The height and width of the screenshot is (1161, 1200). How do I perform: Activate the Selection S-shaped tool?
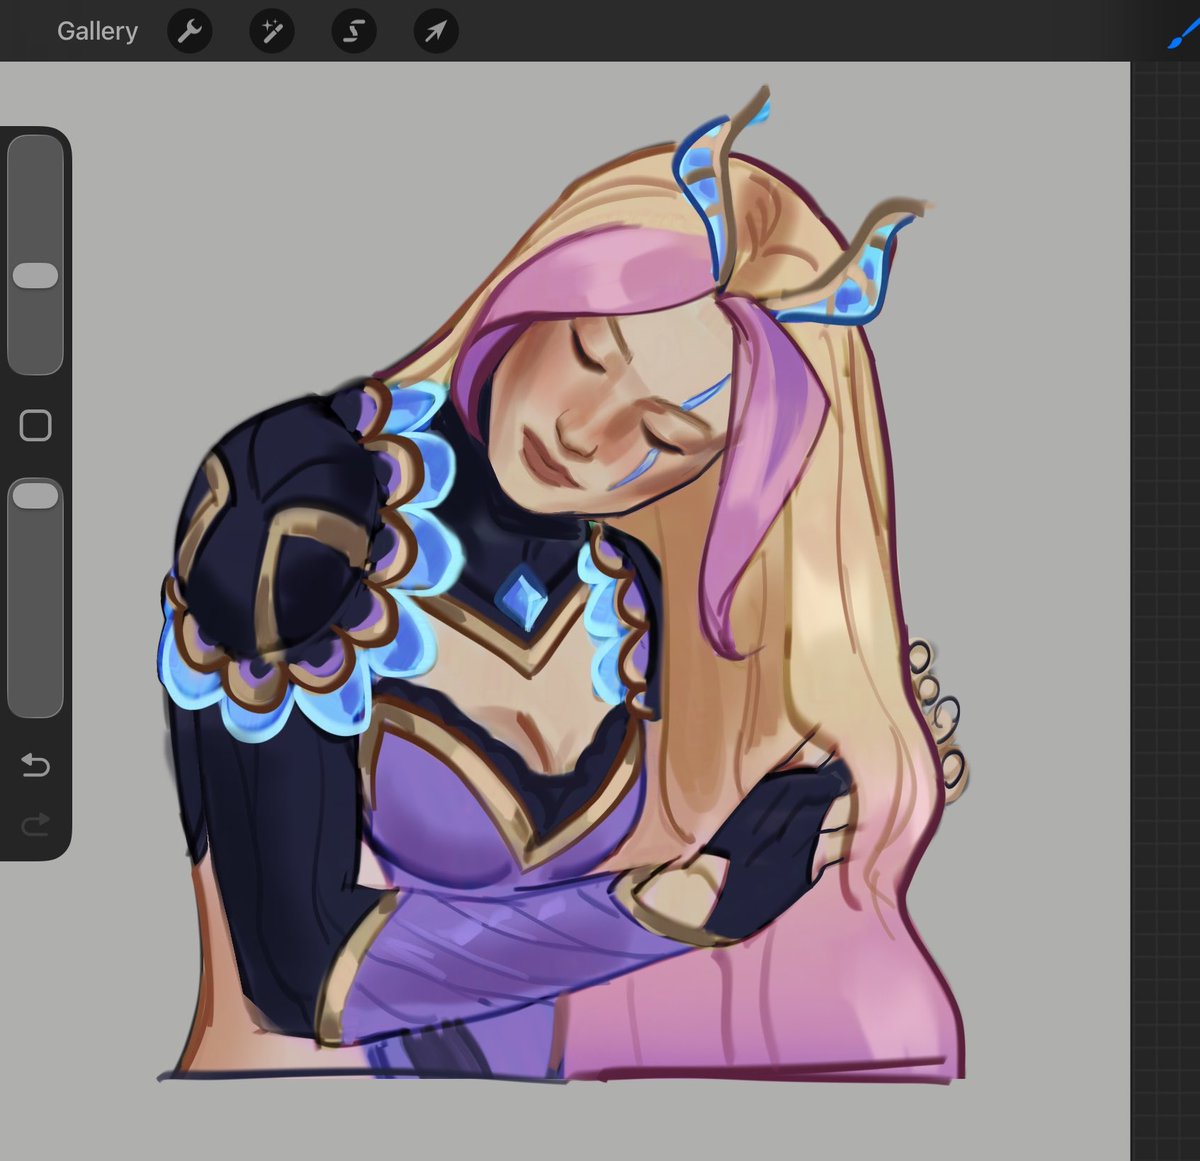(x=353, y=32)
